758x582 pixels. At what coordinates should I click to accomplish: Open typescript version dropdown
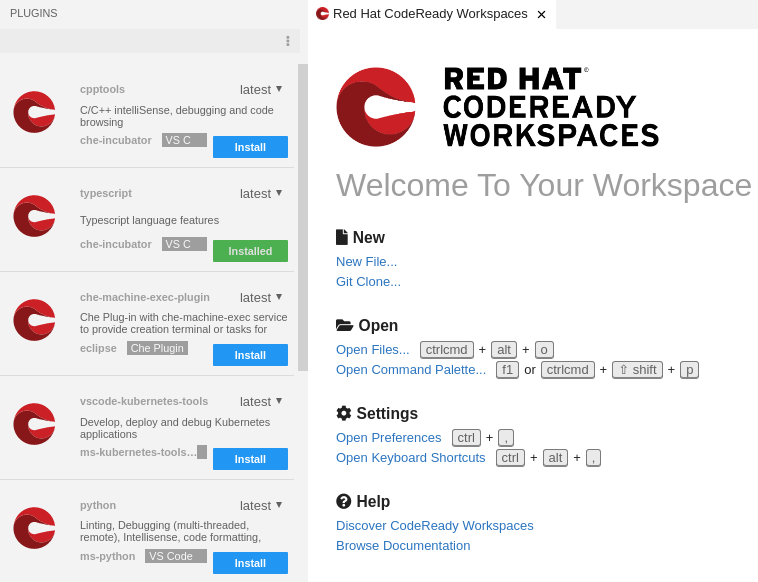tap(261, 193)
